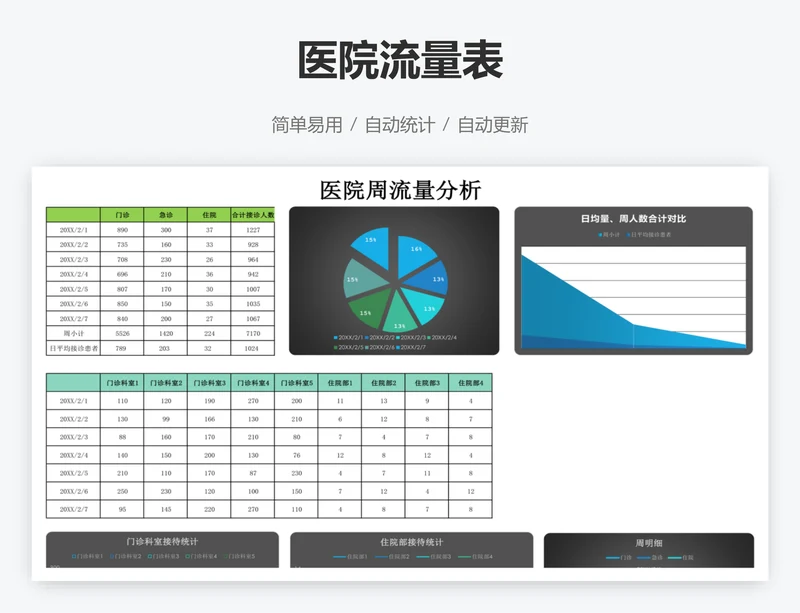The height and width of the screenshot is (613, 800).
Task: Select the department cell with value 76
Action: pyautogui.click(x=296, y=455)
